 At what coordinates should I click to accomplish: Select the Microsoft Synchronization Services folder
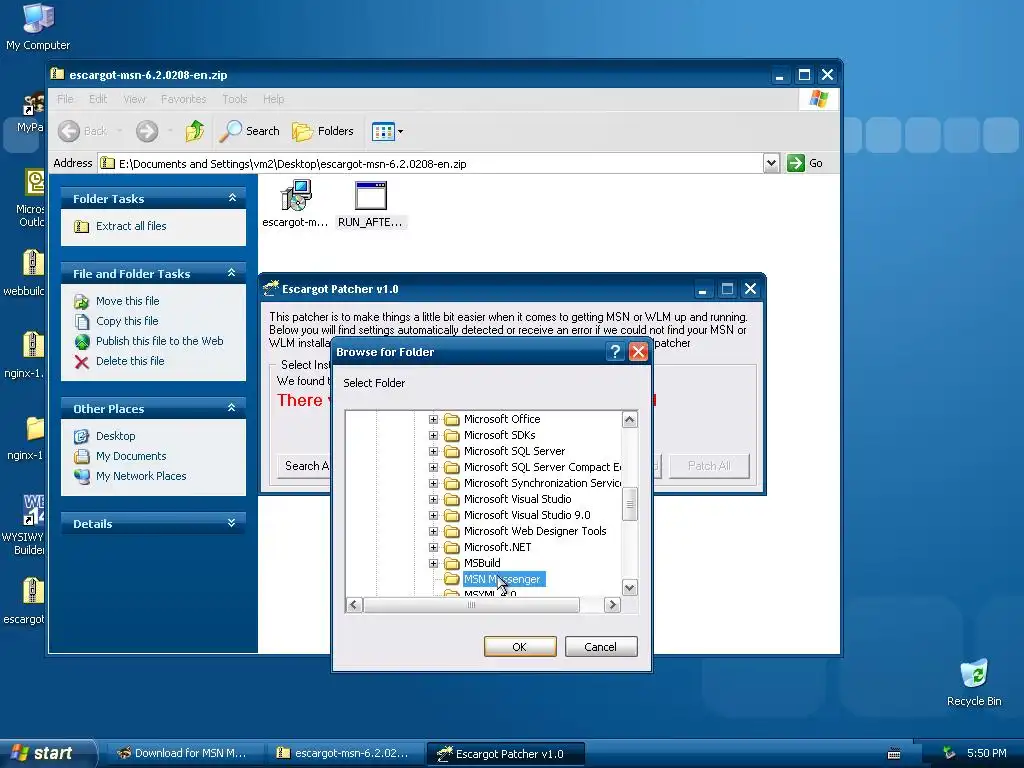[x=542, y=483]
